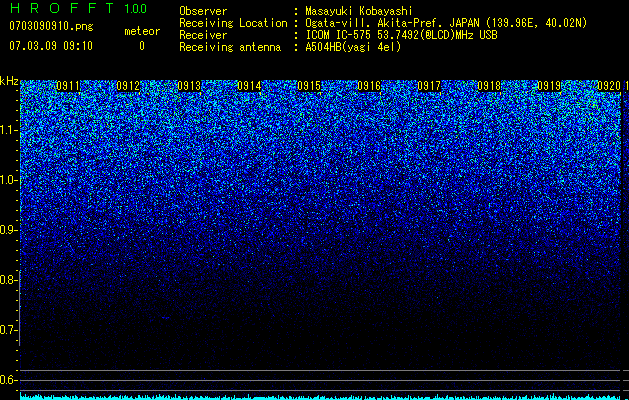The height and width of the screenshot is (400, 629).
Task: Click the 0918 time marker
Action: tap(489, 86)
